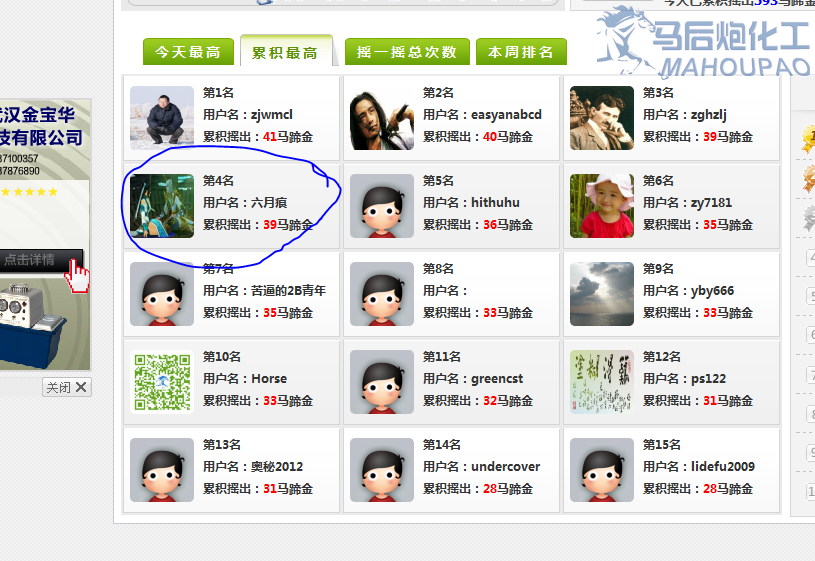This screenshot has width=815, height=561.
Task: Open yby666's cloudy sky avatar
Action: click(601, 294)
